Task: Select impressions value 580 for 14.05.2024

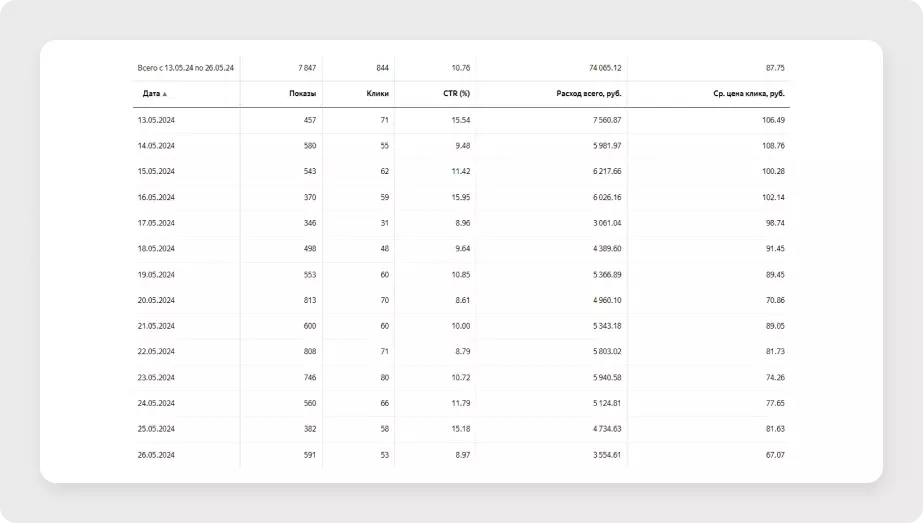Action: (310, 145)
